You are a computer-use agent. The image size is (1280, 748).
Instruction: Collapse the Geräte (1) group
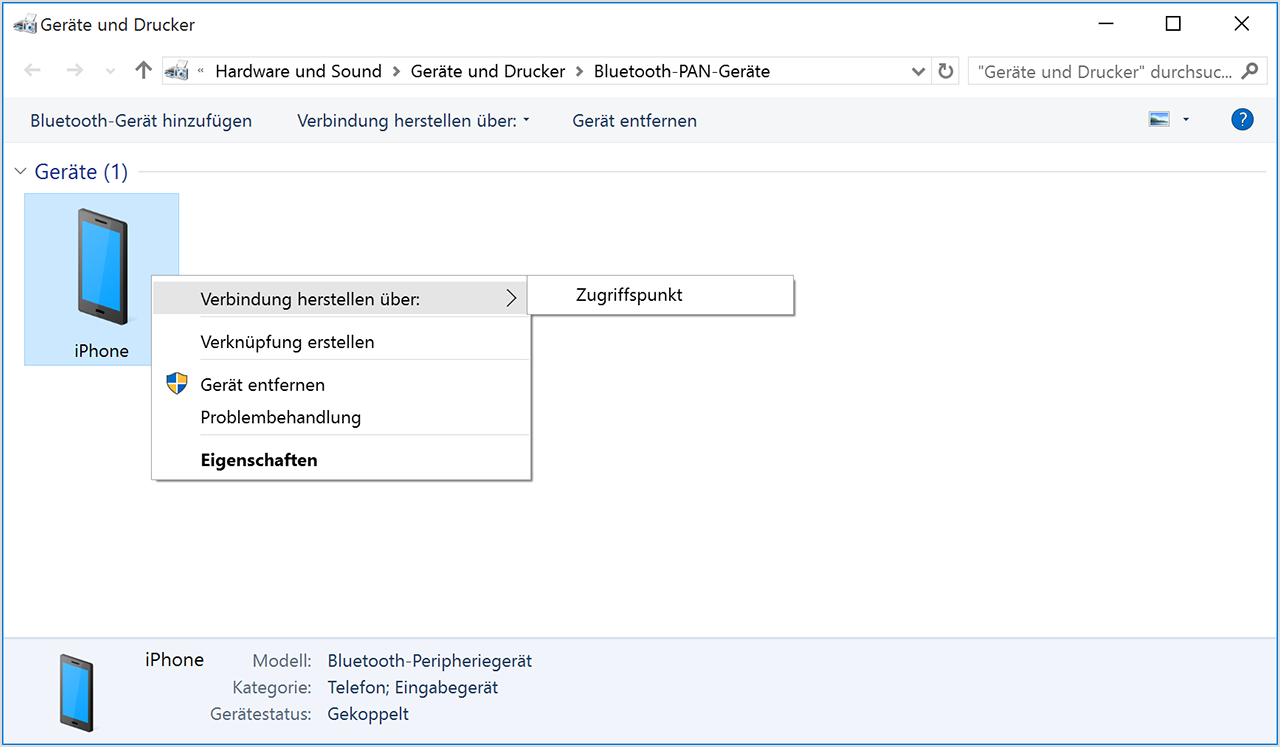tap(20, 172)
